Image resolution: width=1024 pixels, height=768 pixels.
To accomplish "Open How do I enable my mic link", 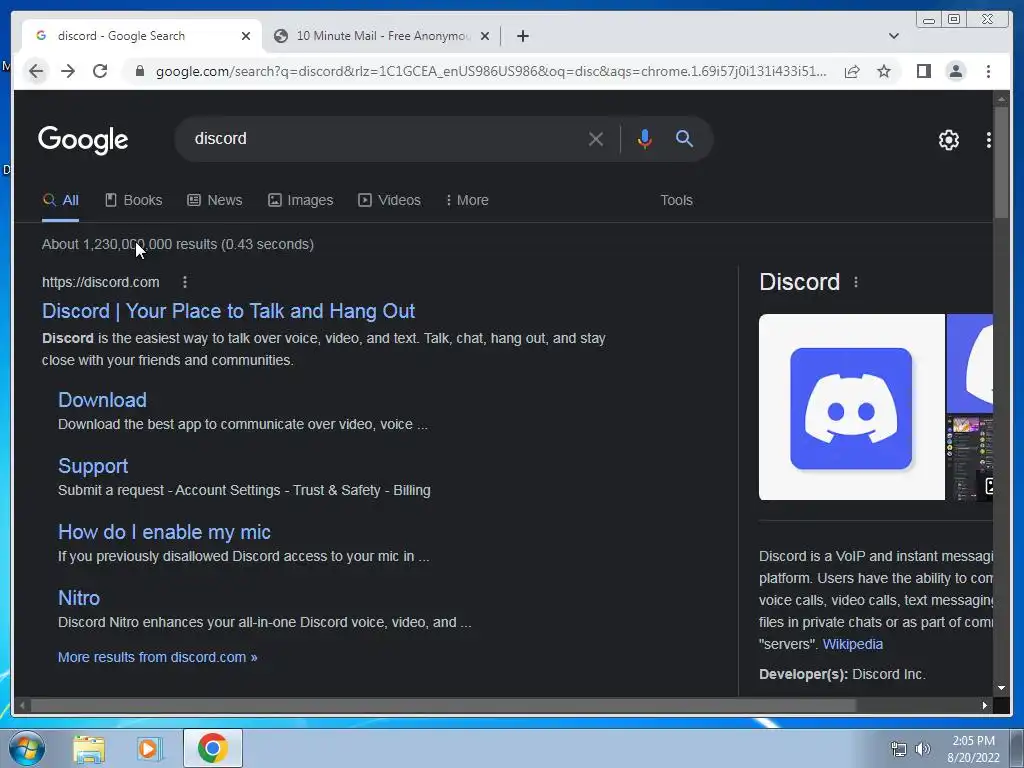I will coord(165,532).
